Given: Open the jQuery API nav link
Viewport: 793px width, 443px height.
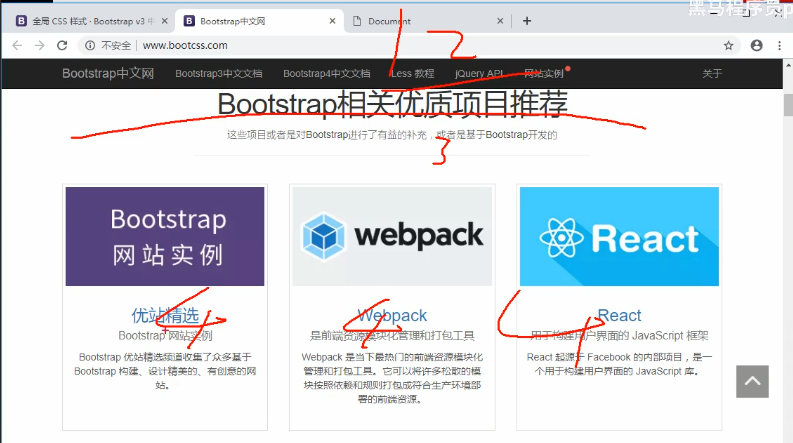Looking at the screenshot, I should pyautogui.click(x=479, y=73).
